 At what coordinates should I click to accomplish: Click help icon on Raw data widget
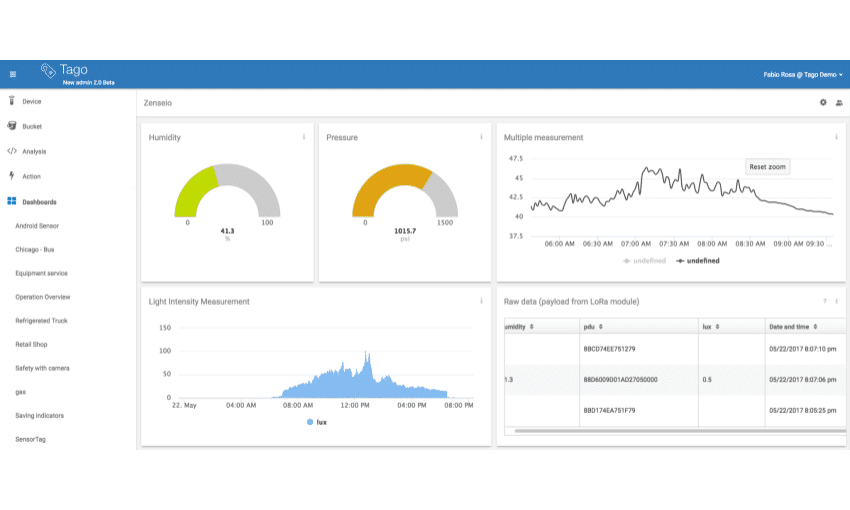coord(824,301)
